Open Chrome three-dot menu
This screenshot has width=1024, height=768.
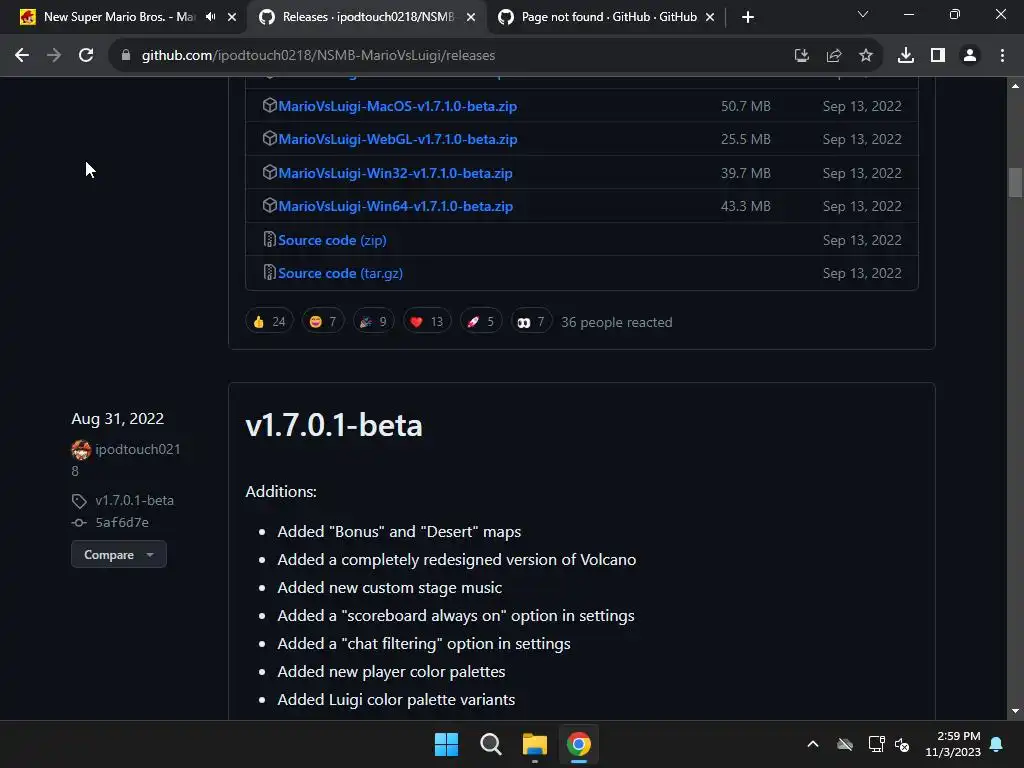coord(1002,56)
